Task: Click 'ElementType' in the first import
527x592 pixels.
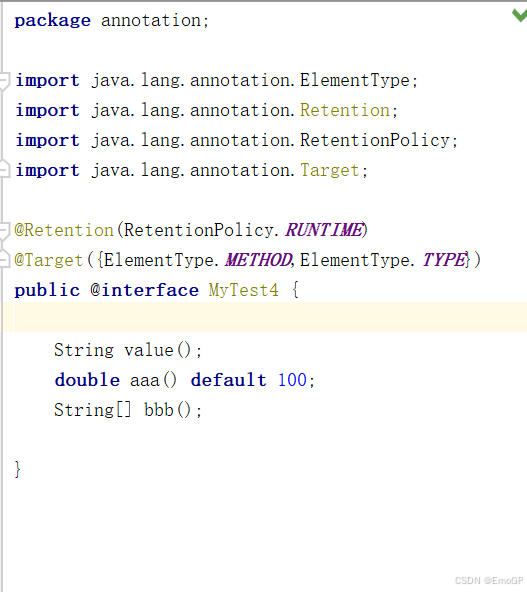Action: (x=355, y=80)
